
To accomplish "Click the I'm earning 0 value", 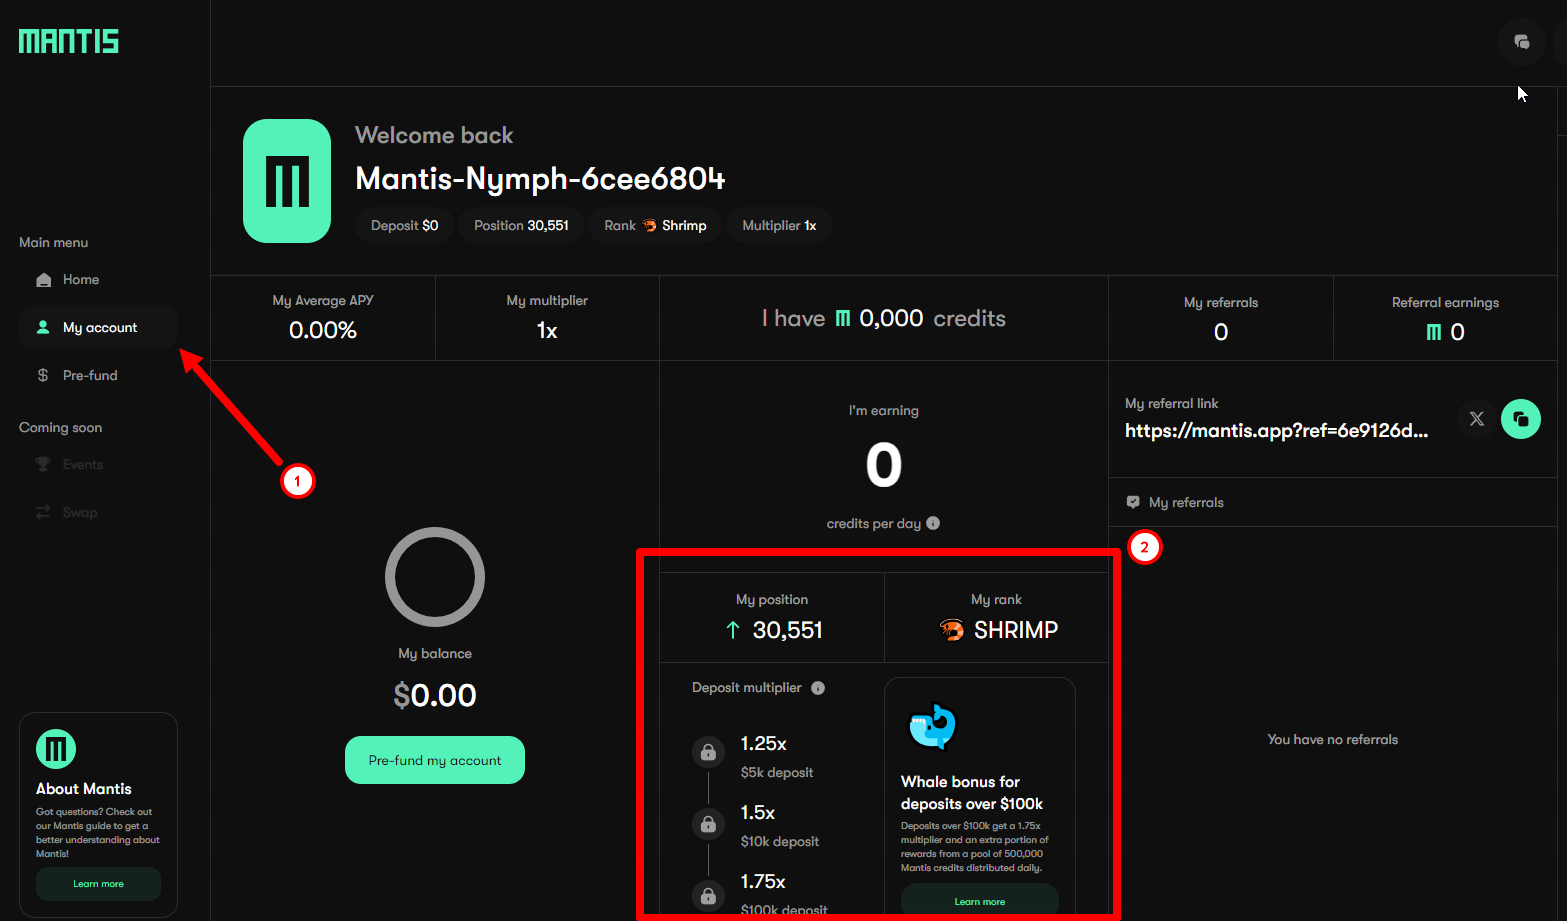I will pyautogui.click(x=884, y=465).
